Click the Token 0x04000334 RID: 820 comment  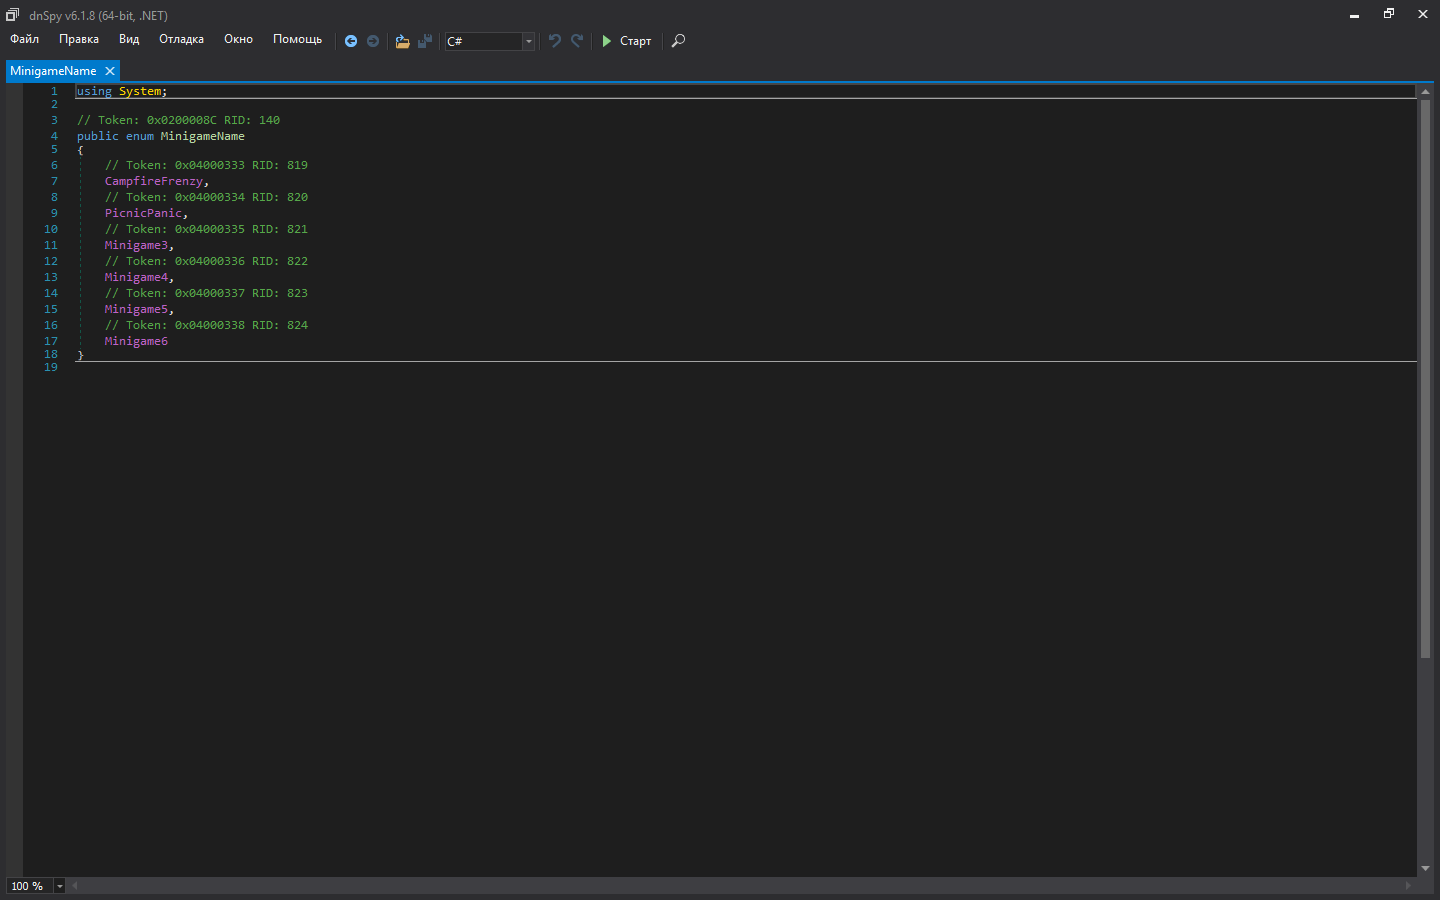point(206,197)
